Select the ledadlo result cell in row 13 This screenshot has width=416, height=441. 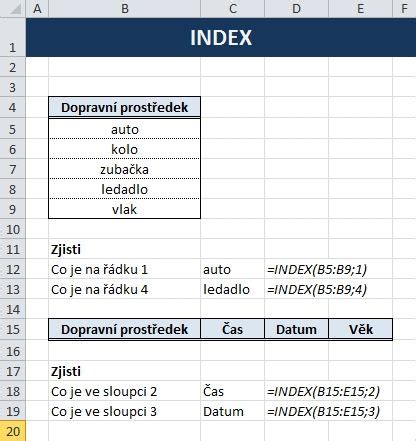pyautogui.click(x=233, y=289)
